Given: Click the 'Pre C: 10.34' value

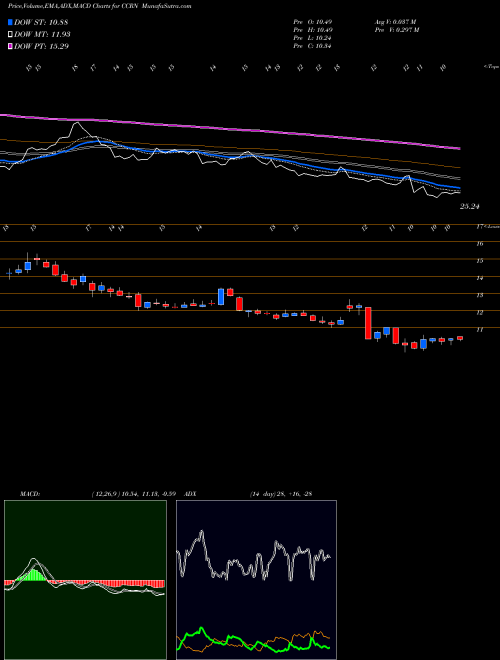Looking at the screenshot, I should click(x=313, y=46).
